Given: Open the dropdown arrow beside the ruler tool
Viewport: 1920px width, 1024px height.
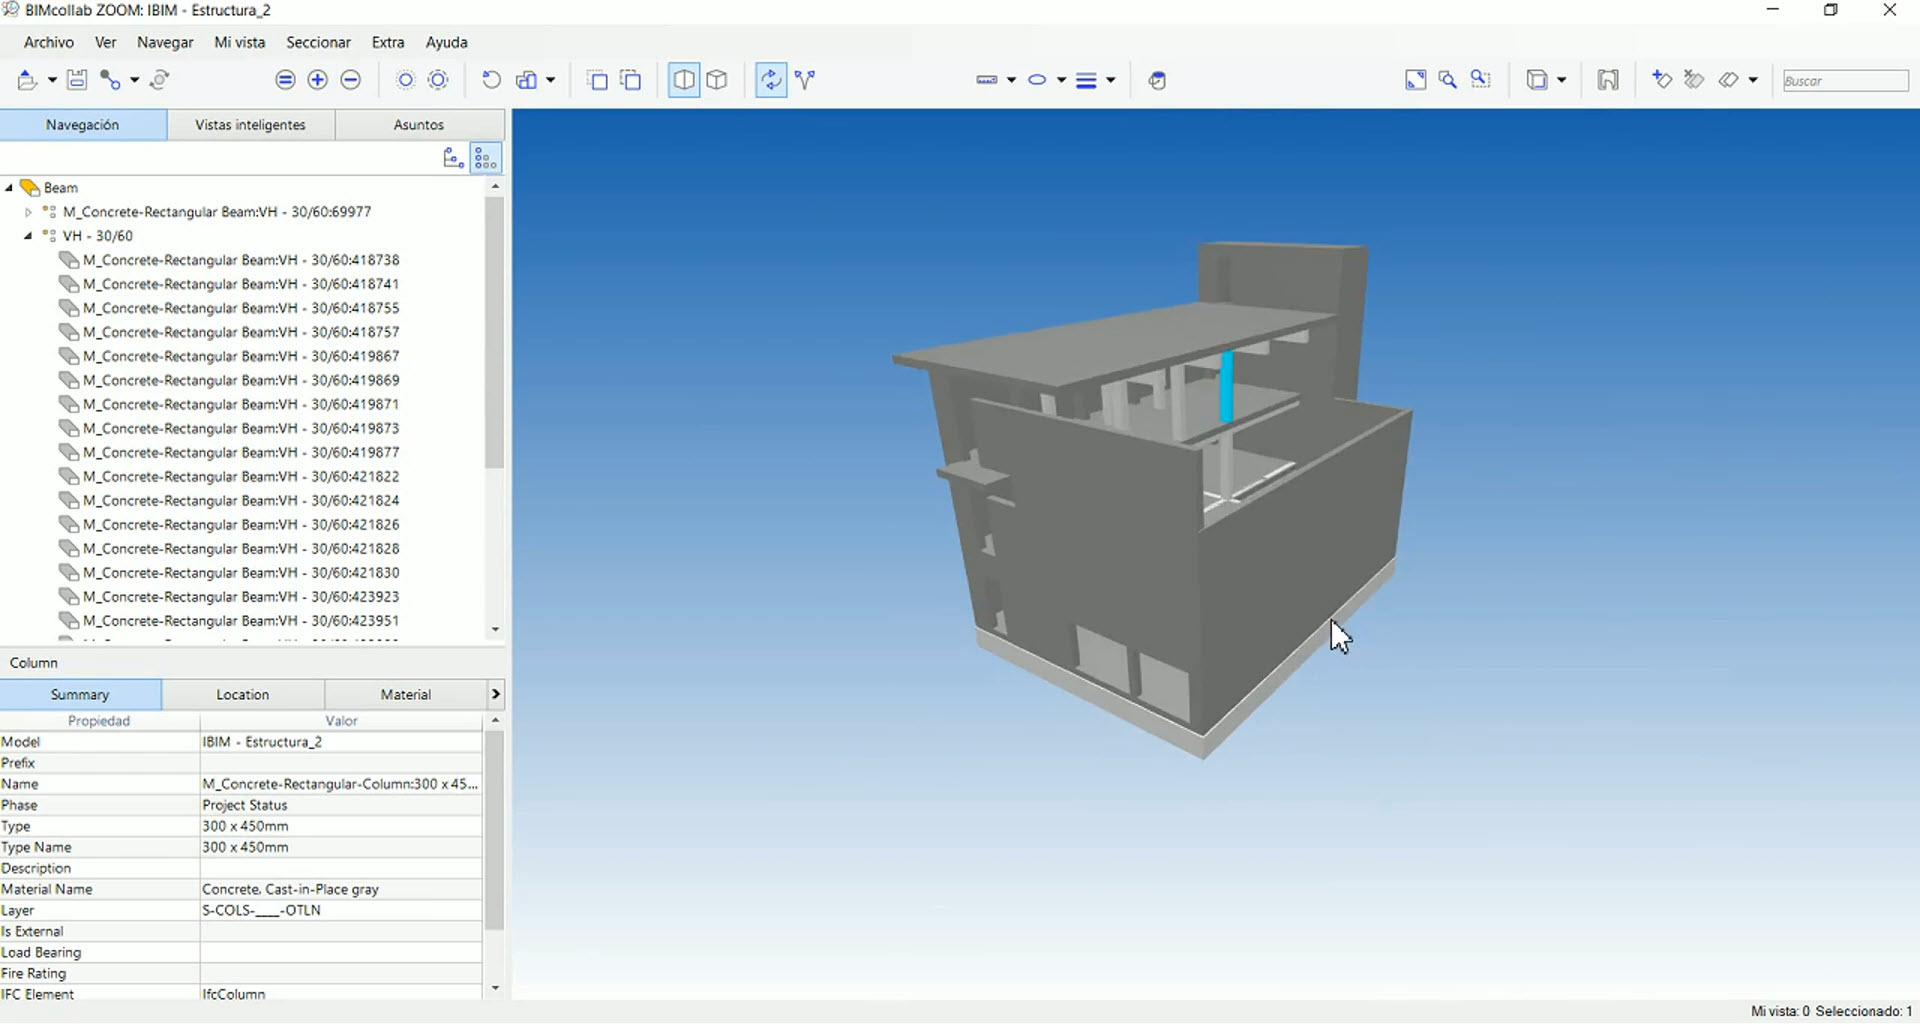Looking at the screenshot, I should point(1012,80).
